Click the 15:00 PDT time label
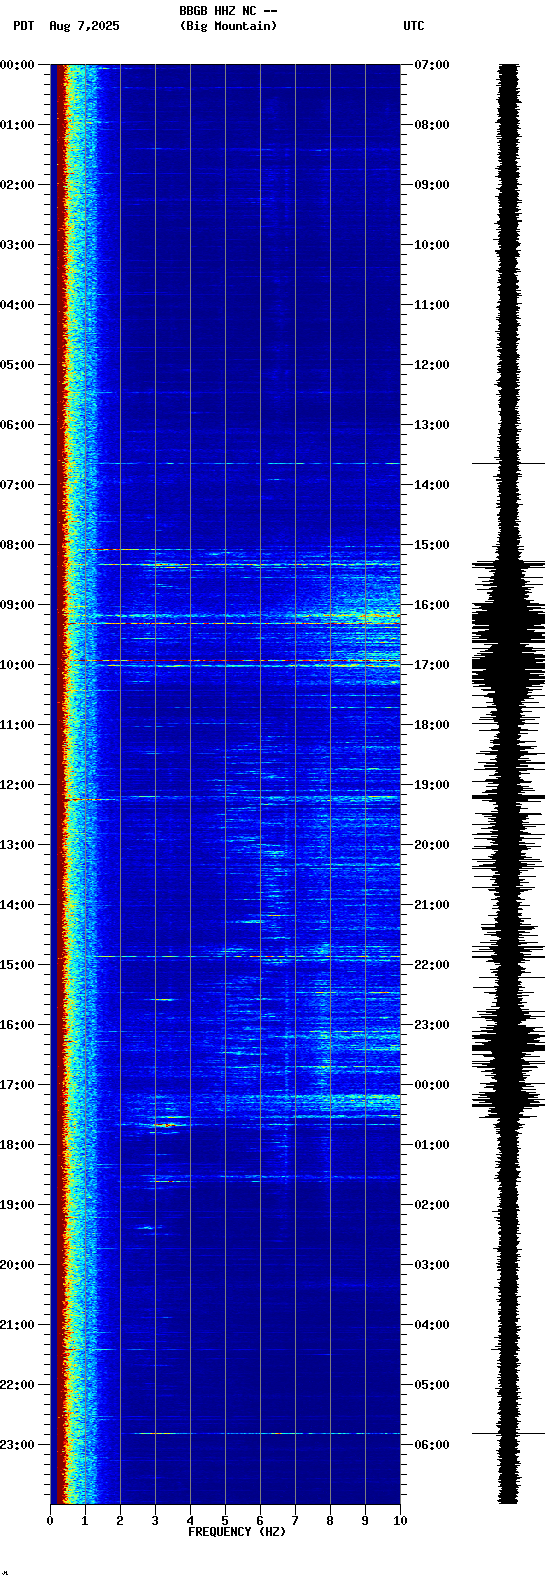552x1584 pixels. point(17,965)
